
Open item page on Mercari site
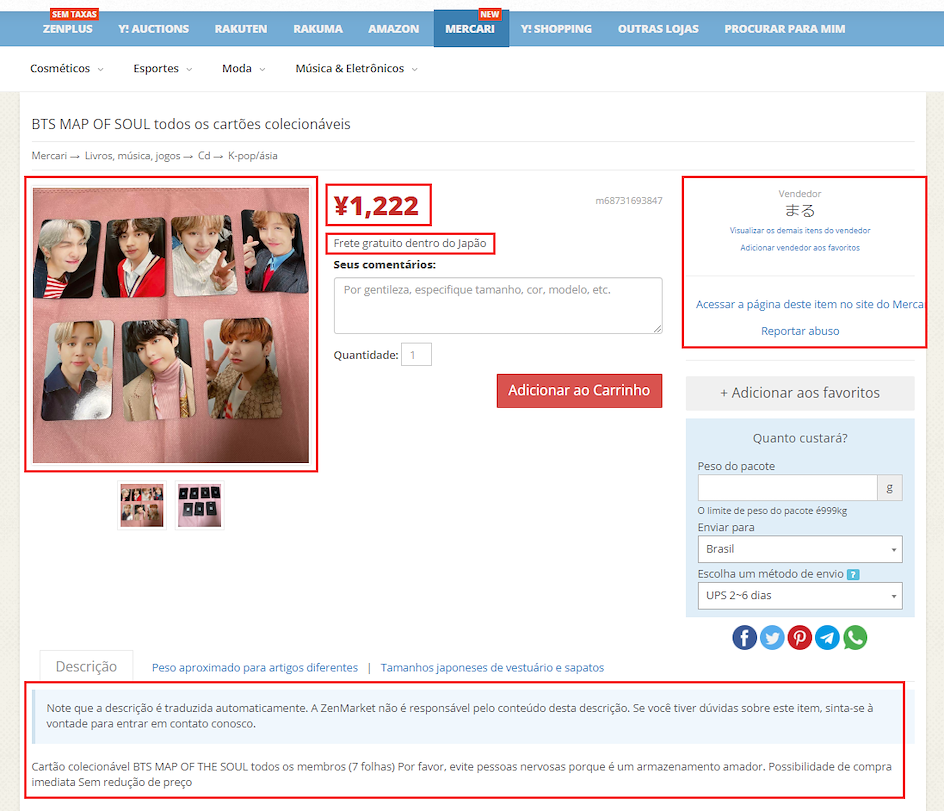[809, 305]
